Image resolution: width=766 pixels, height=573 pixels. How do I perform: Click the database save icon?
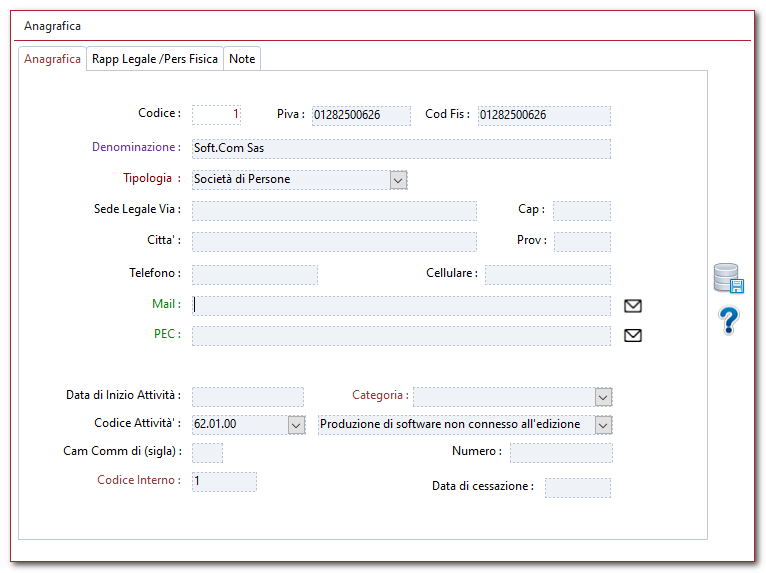(728, 278)
